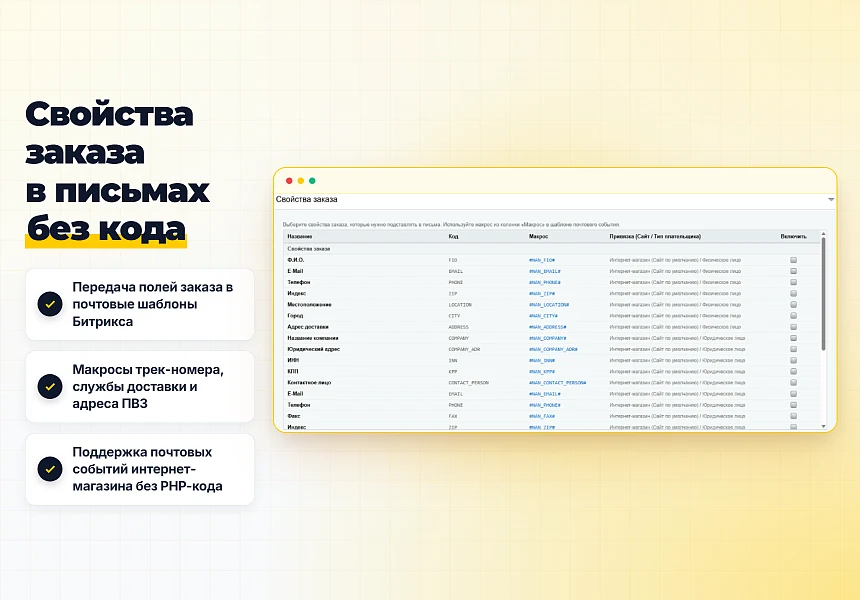Select the Юридический адрес property name
860x600 pixels.
(314, 349)
